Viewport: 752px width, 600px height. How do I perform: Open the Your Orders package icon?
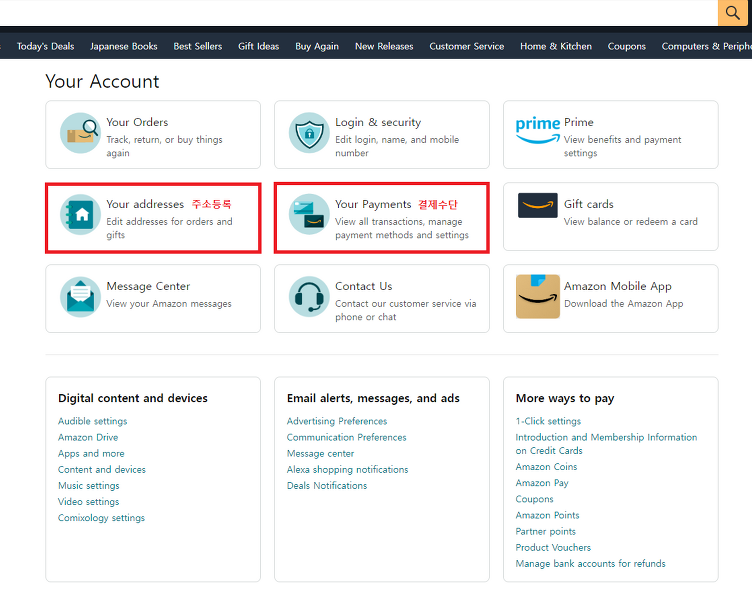pyautogui.click(x=80, y=133)
